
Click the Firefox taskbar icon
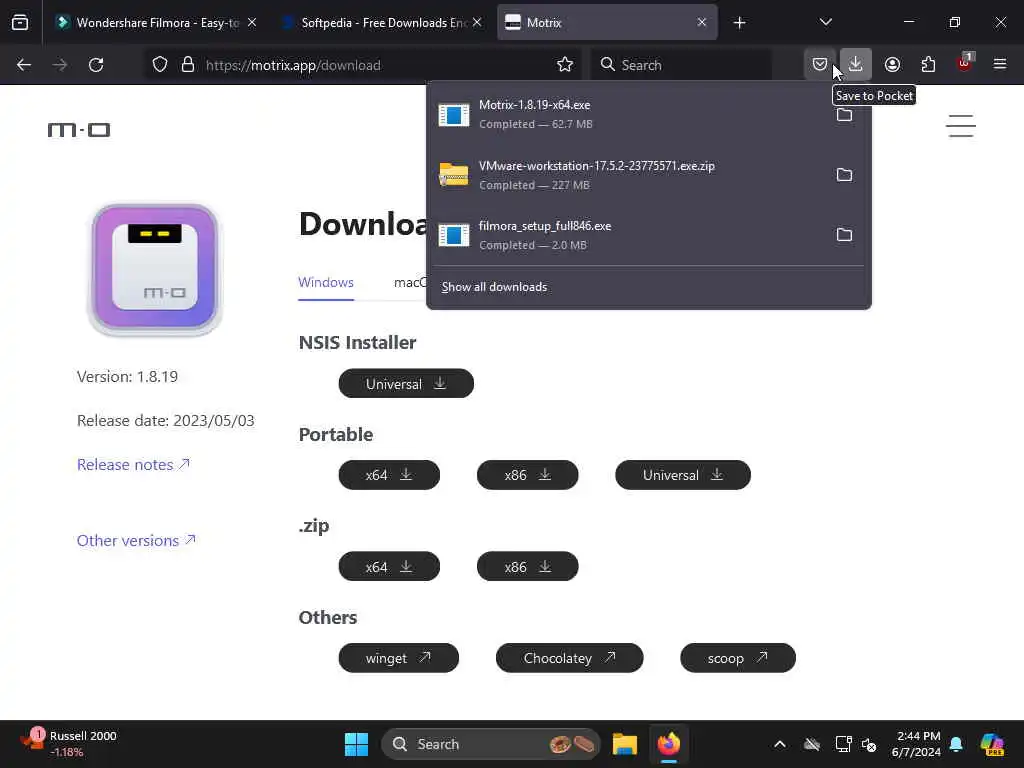click(x=669, y=744)
